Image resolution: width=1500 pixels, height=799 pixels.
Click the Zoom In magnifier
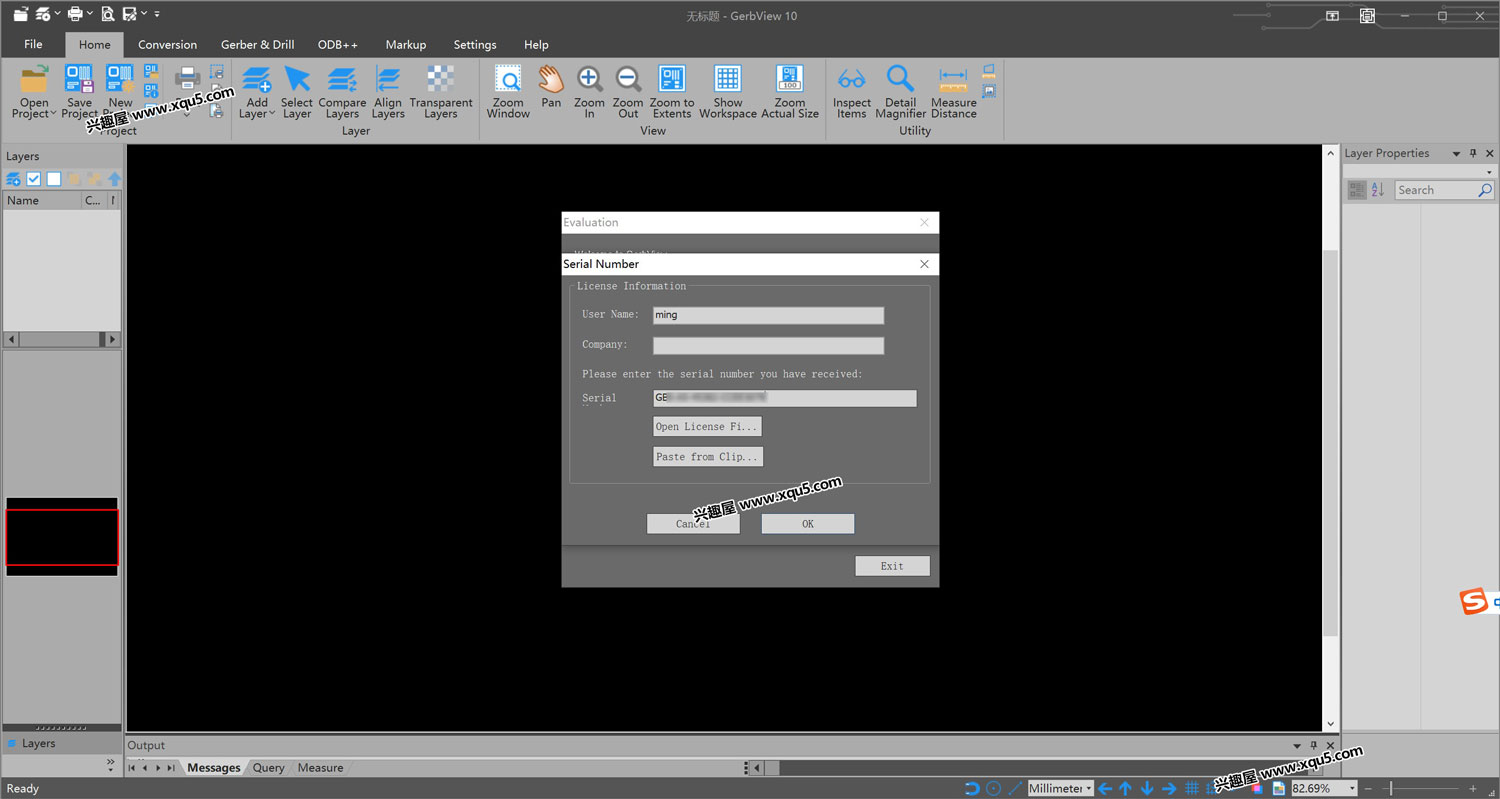pyautogui.click(x=589, y=80)
